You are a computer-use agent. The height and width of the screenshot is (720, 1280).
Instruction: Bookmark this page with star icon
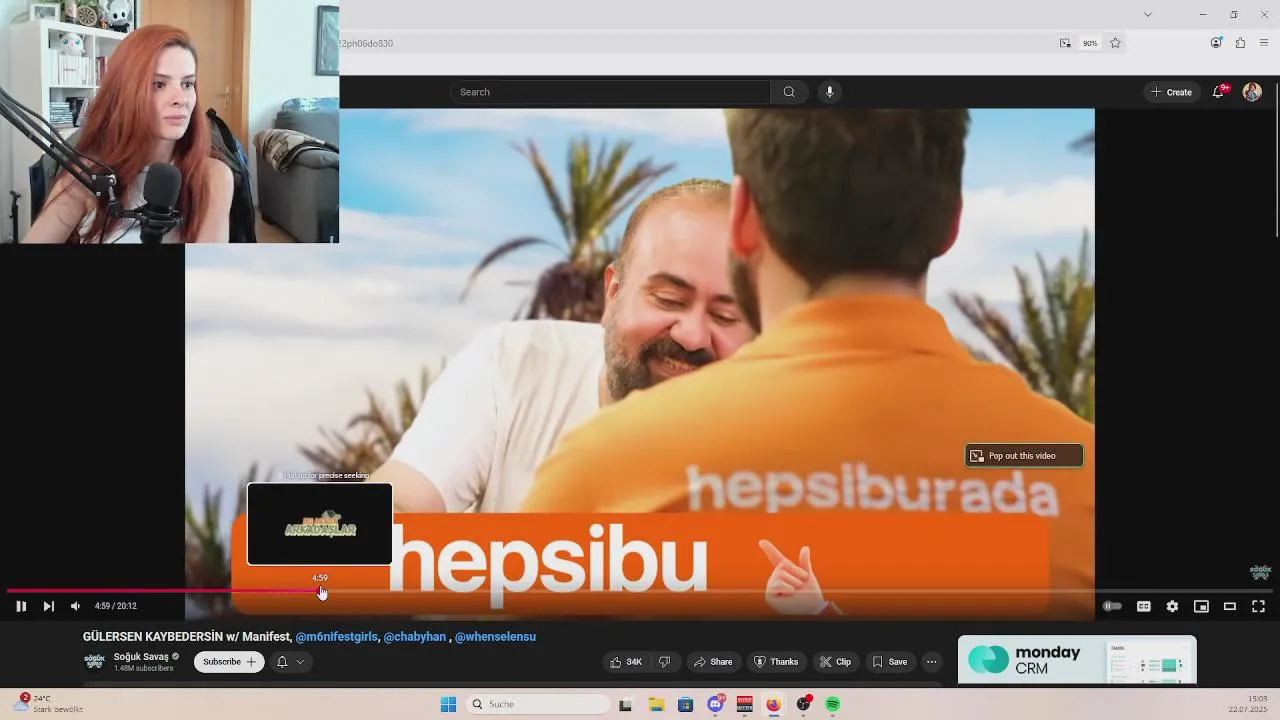coord(1115,43)
